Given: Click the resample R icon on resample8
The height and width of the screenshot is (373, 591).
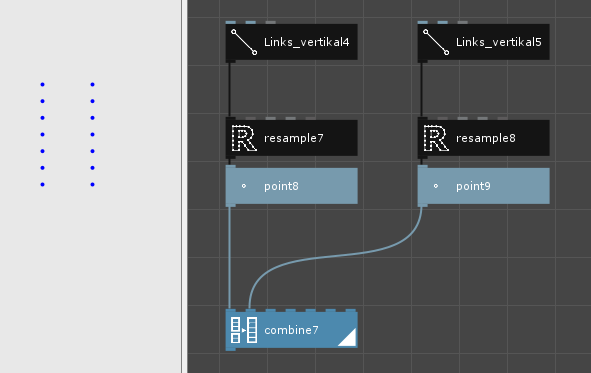Looking at the screenshot, I should click(x=436, y=138).
